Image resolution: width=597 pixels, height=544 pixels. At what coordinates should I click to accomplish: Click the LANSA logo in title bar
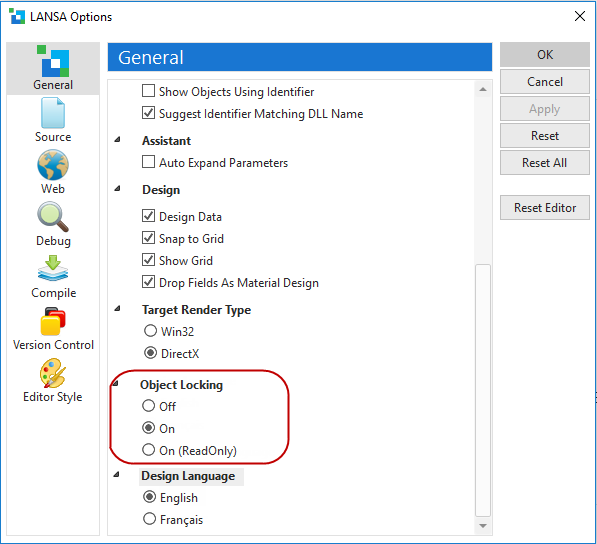pos(17,16)
